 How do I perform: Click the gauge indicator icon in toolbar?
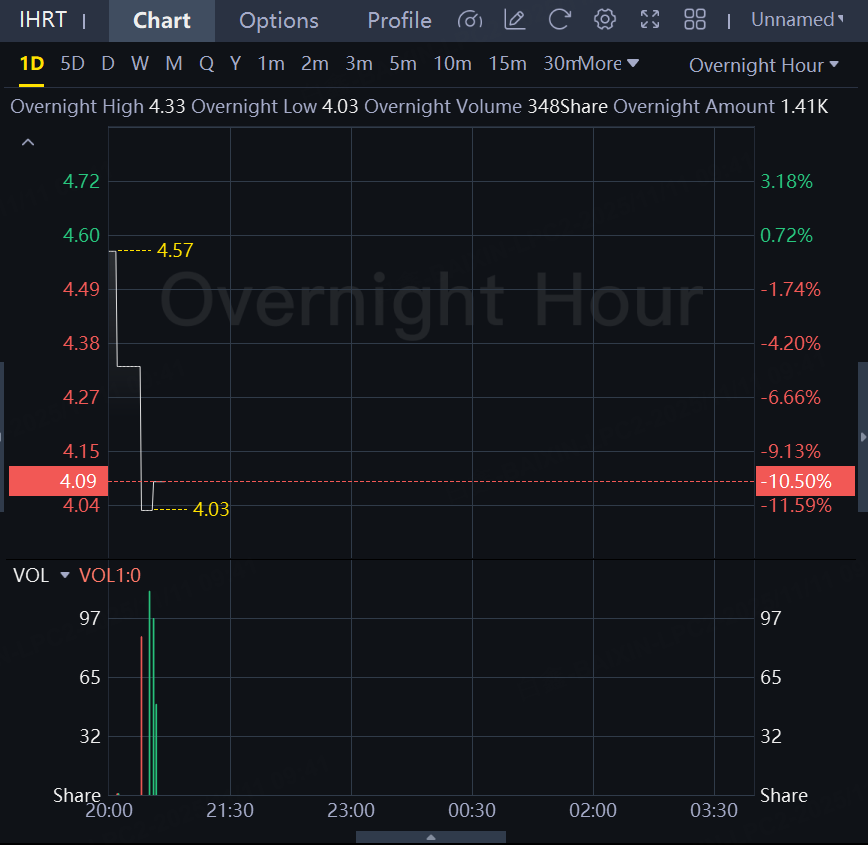[x=469, y=20]
